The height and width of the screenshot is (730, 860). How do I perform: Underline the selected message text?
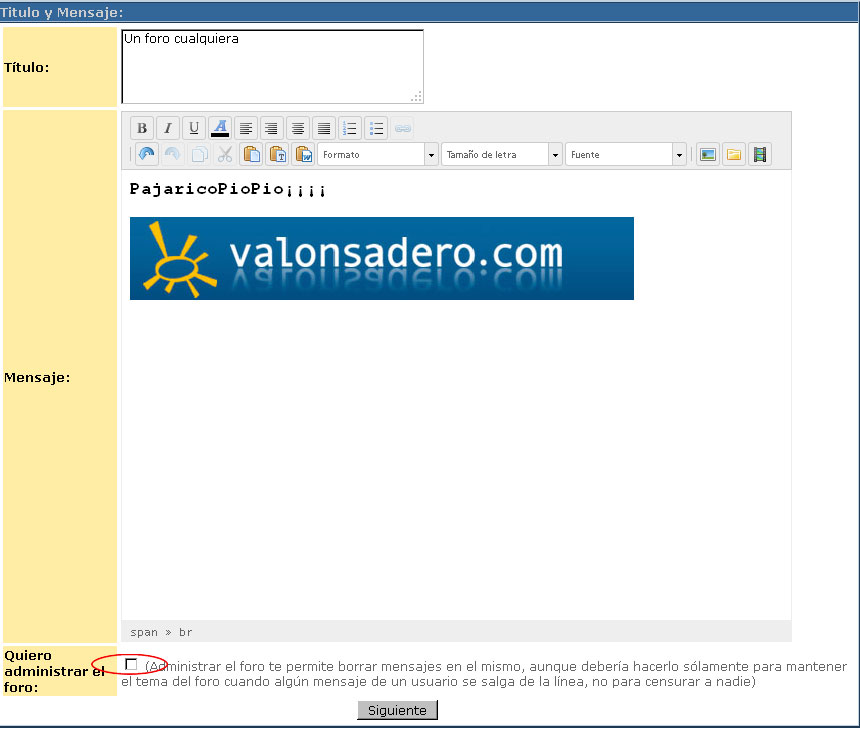[194, 128]
